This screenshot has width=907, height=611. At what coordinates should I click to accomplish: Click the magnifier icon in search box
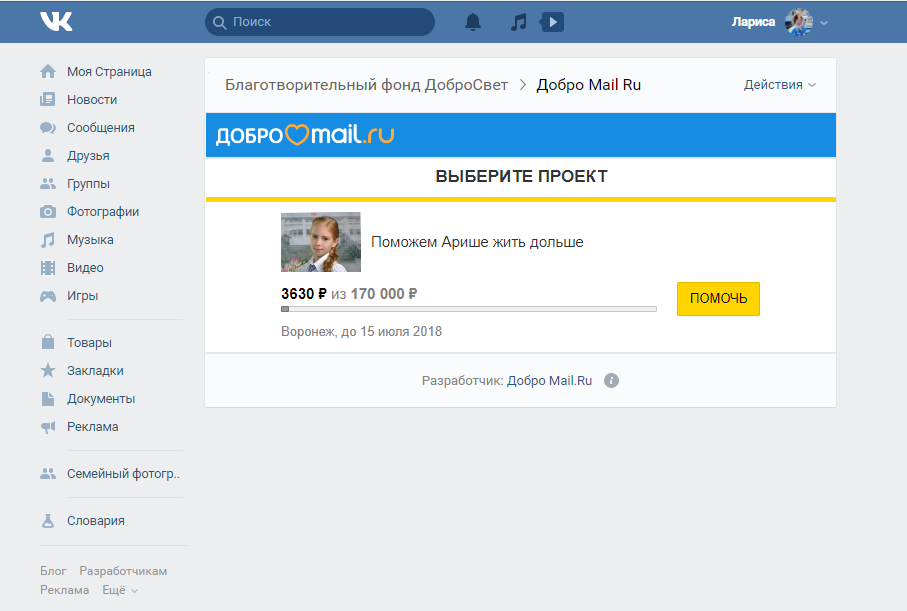(219, 23)
